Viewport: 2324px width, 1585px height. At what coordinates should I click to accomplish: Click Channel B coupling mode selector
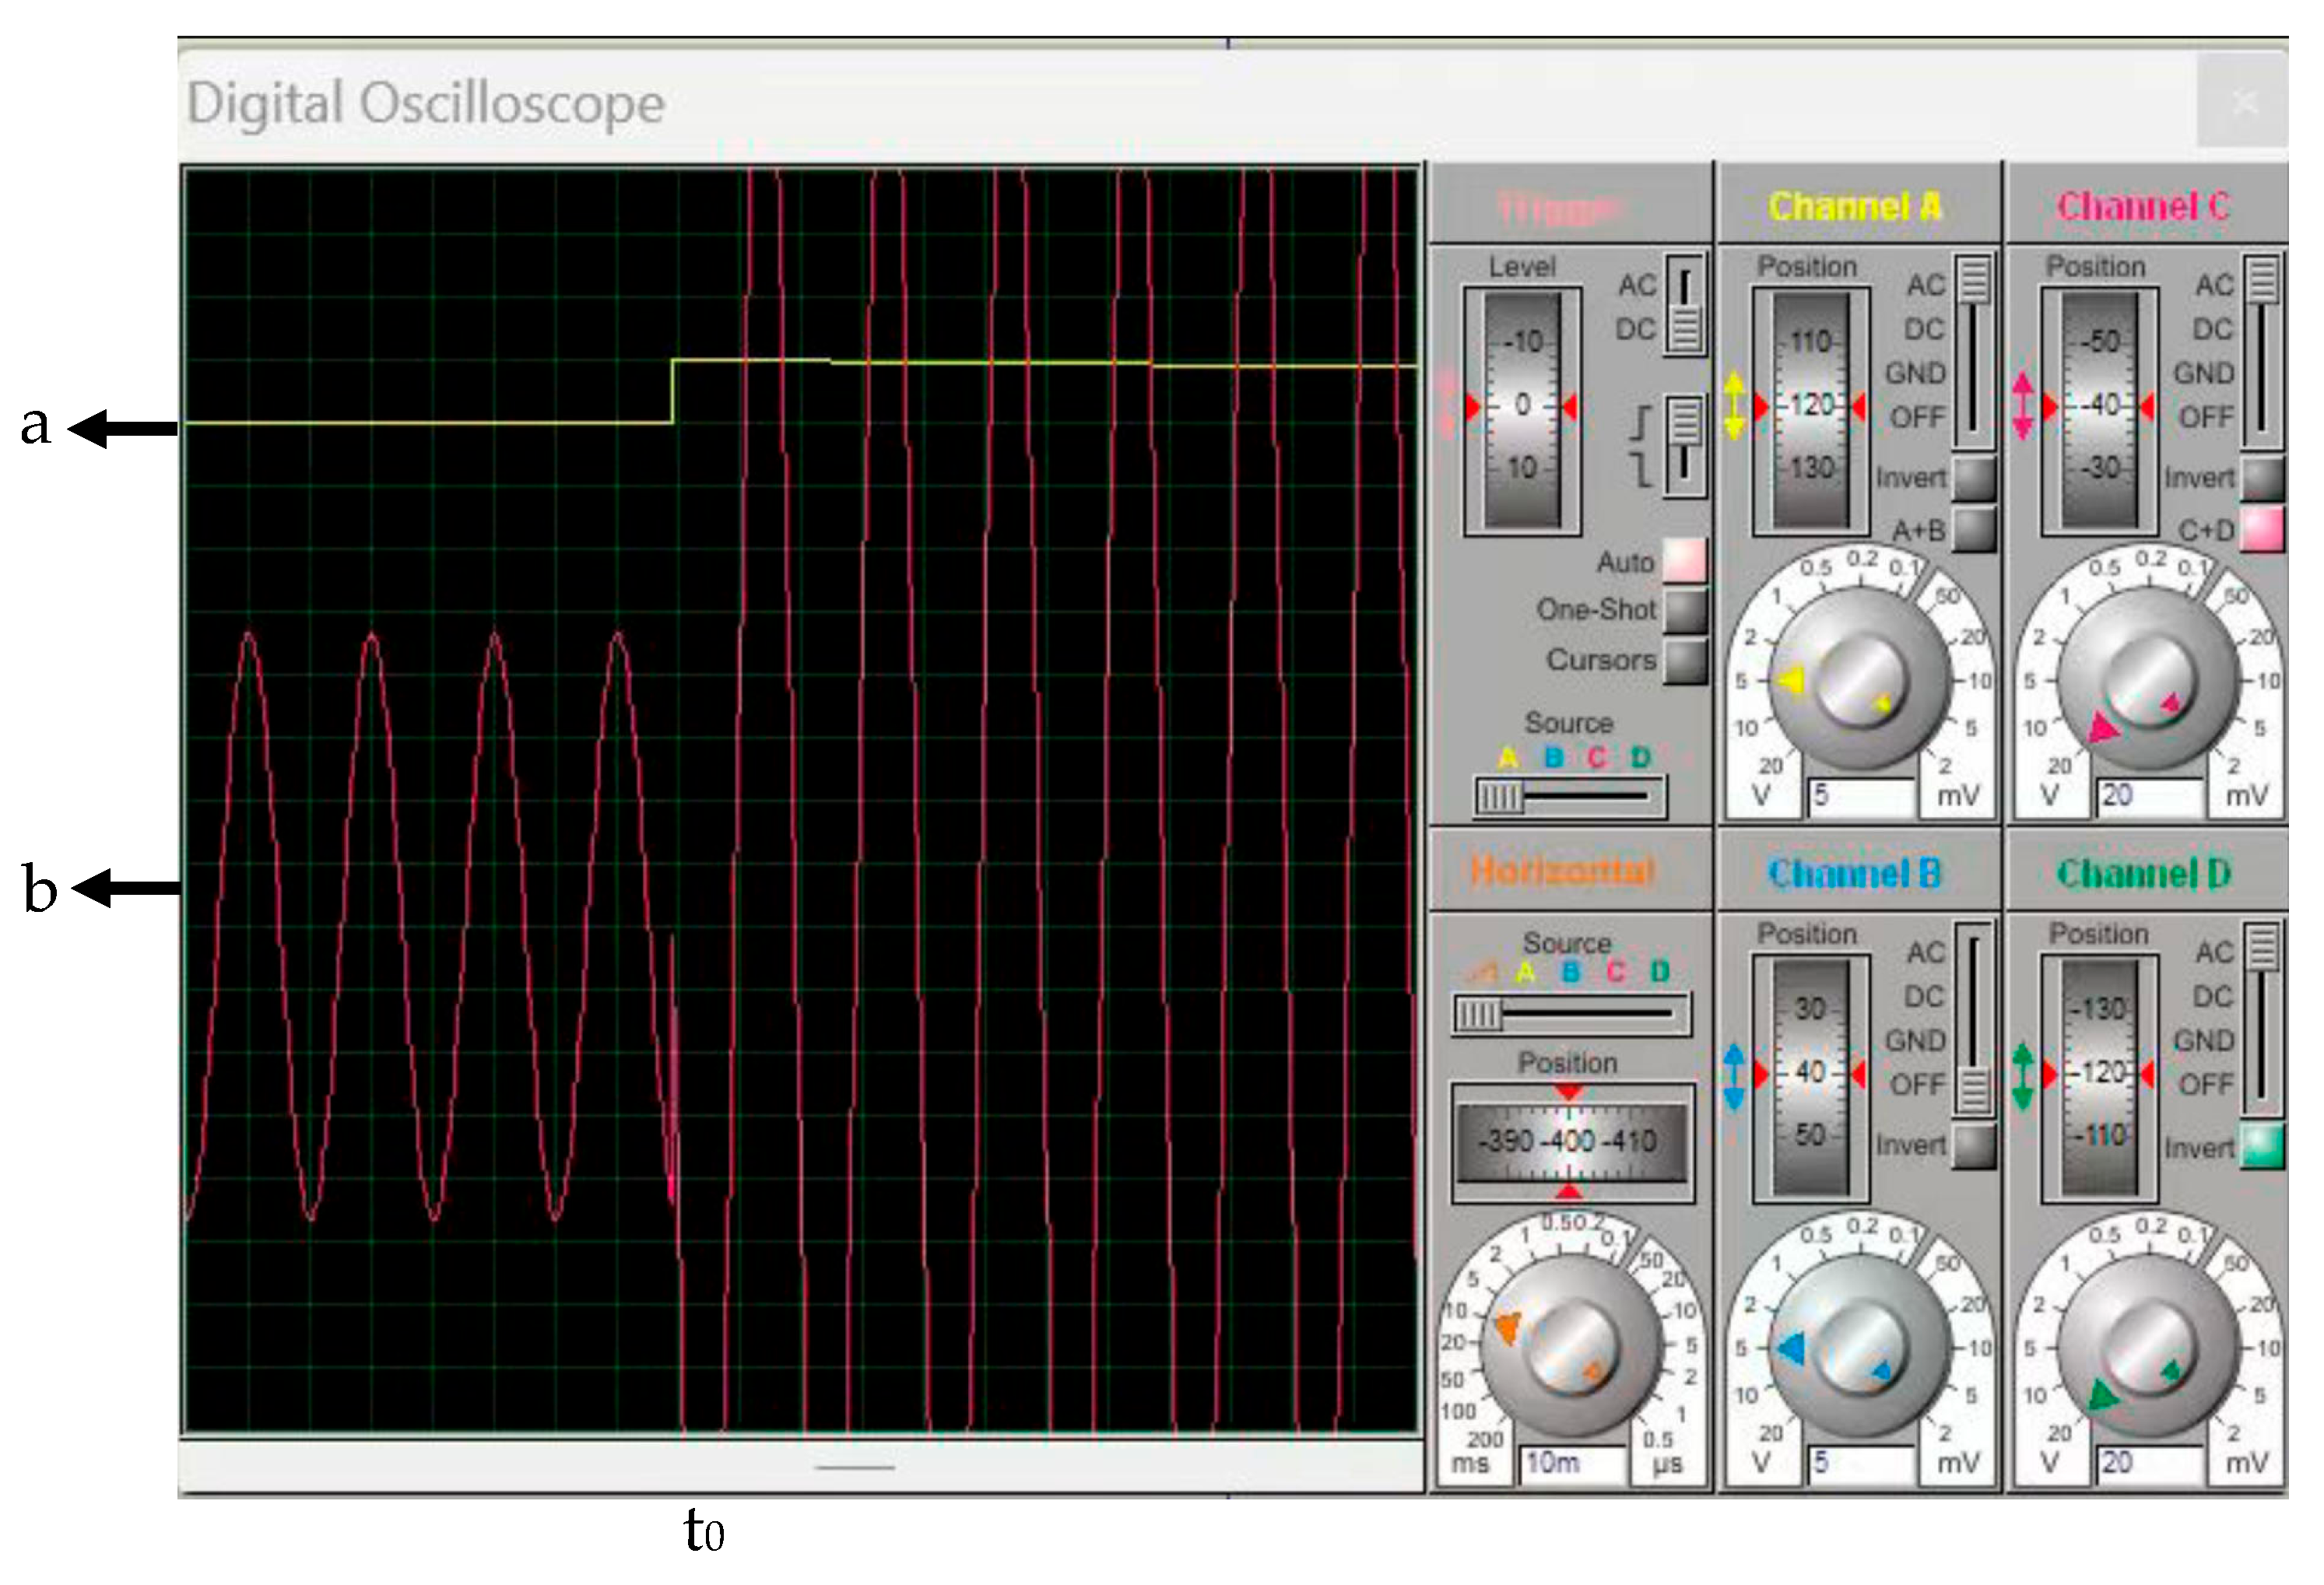pos(1973,1020)
